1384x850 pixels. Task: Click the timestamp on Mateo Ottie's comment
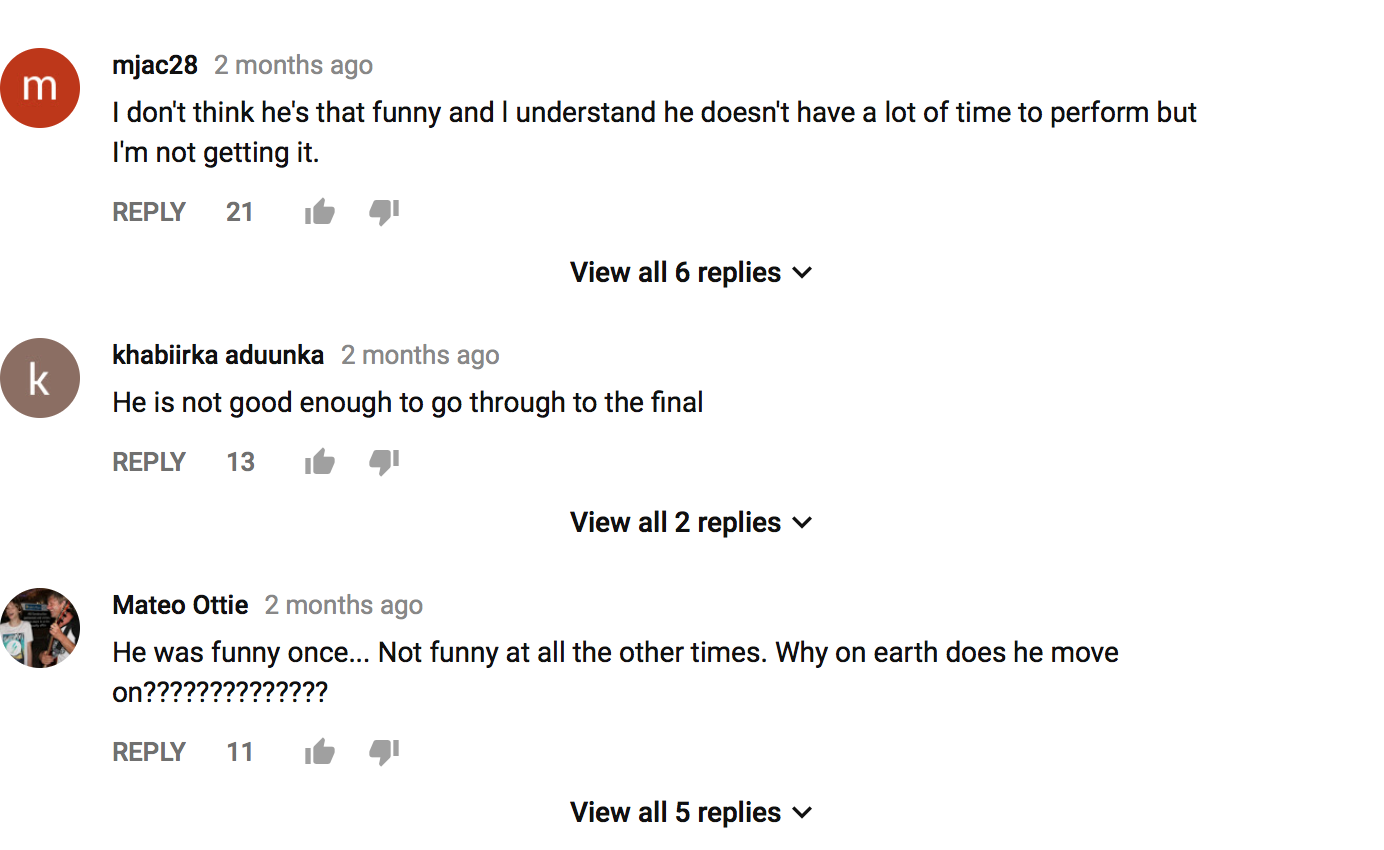343,605
